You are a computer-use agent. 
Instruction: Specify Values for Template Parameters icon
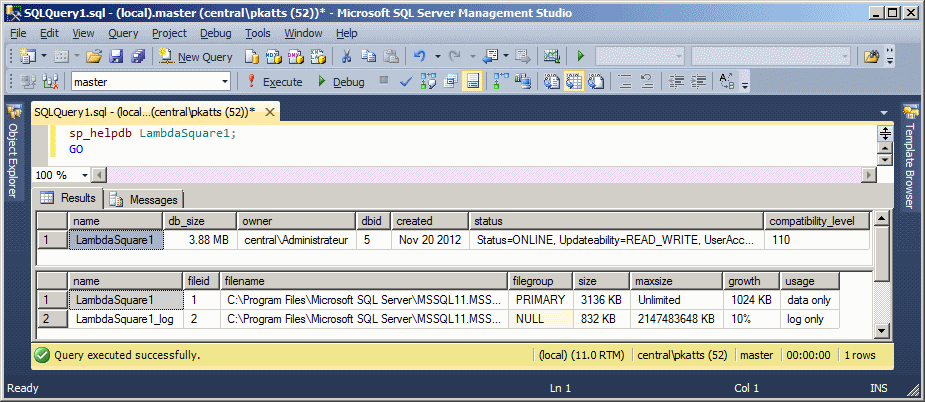[726, 82]
